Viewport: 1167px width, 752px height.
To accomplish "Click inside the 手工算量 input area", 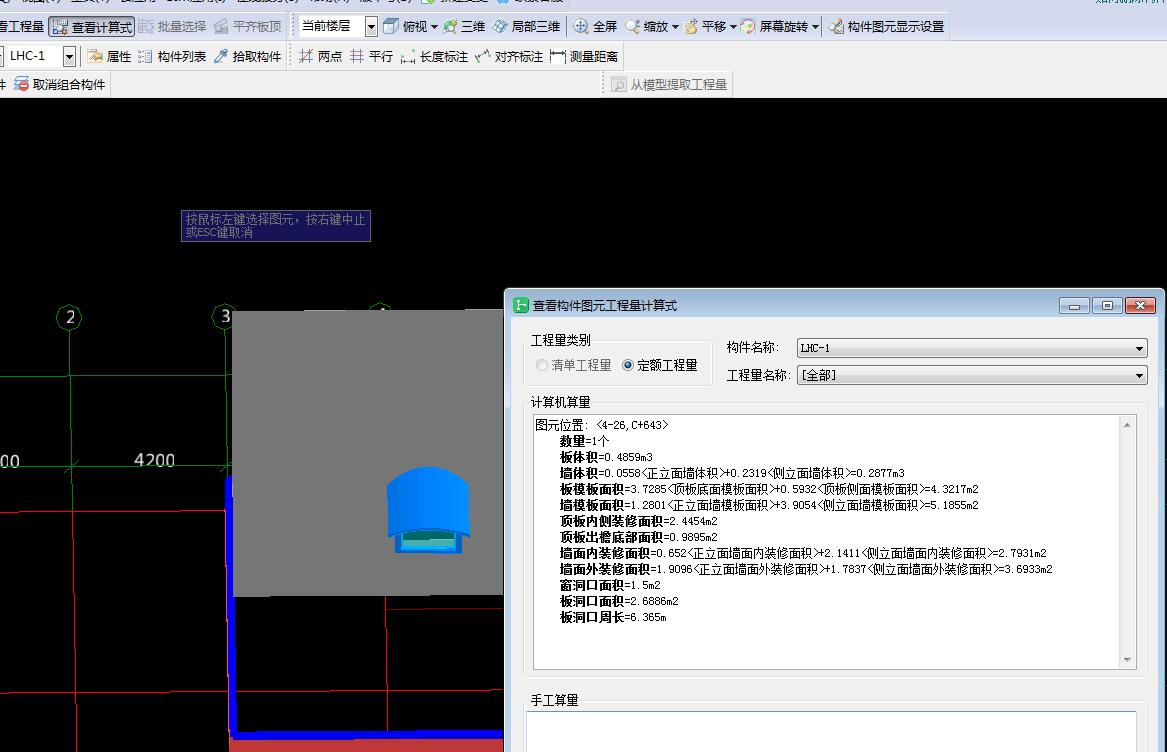I will (x=831, y=732).
